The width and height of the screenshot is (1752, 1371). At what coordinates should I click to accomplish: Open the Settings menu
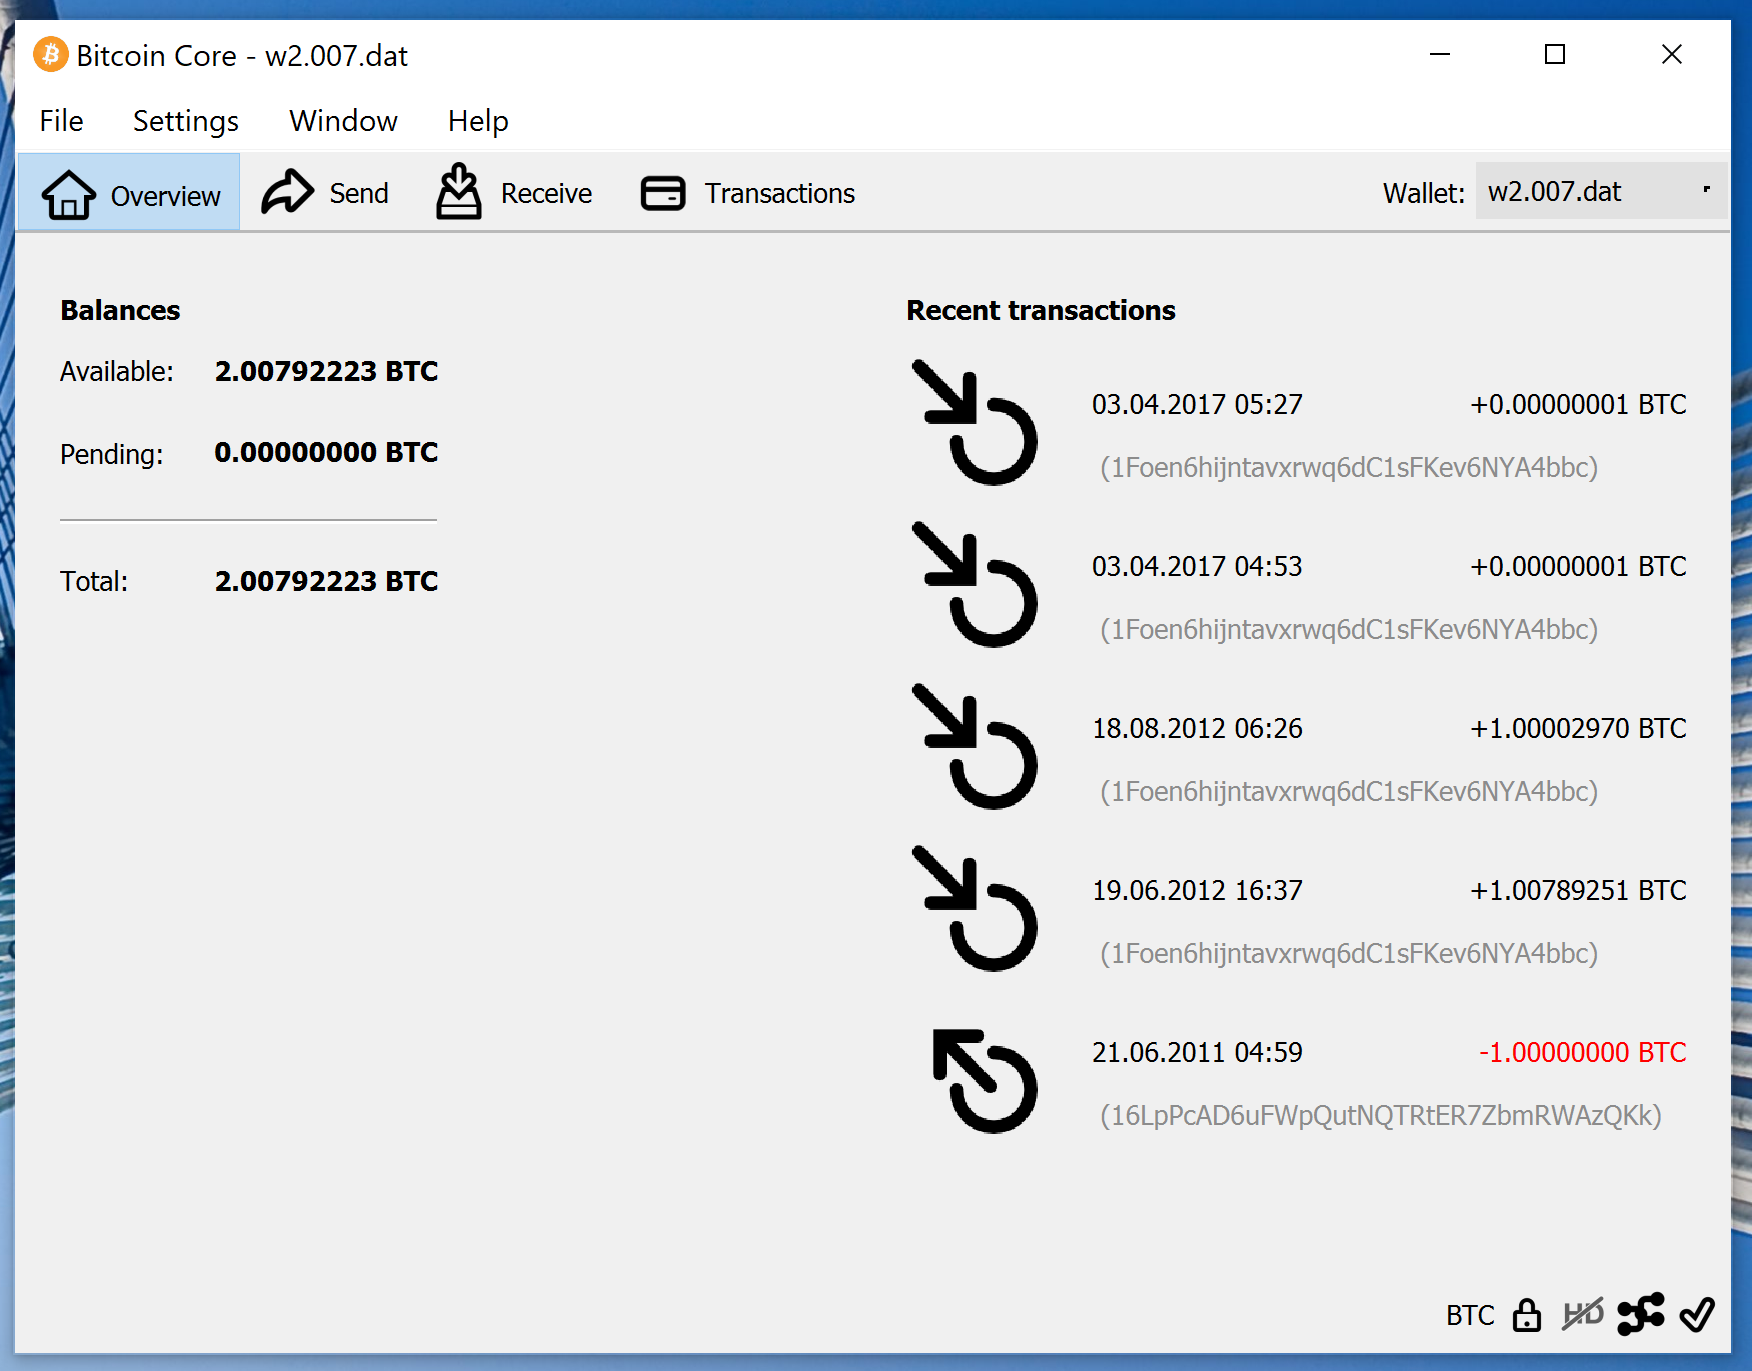click(185, 121)
